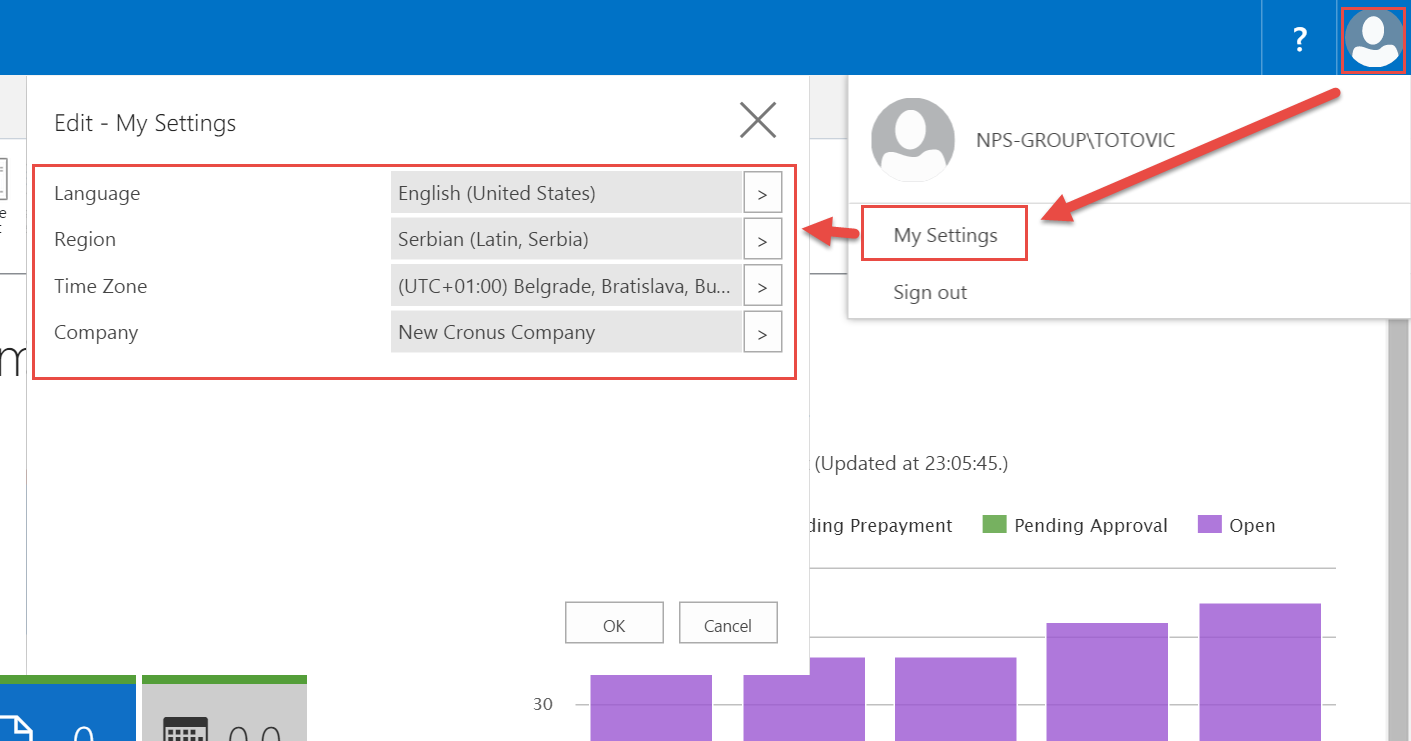The width and height of the screenshot is (1411, 741).
Task: Expand the Time Zone selection arrow
Action: tap(762, 286)
